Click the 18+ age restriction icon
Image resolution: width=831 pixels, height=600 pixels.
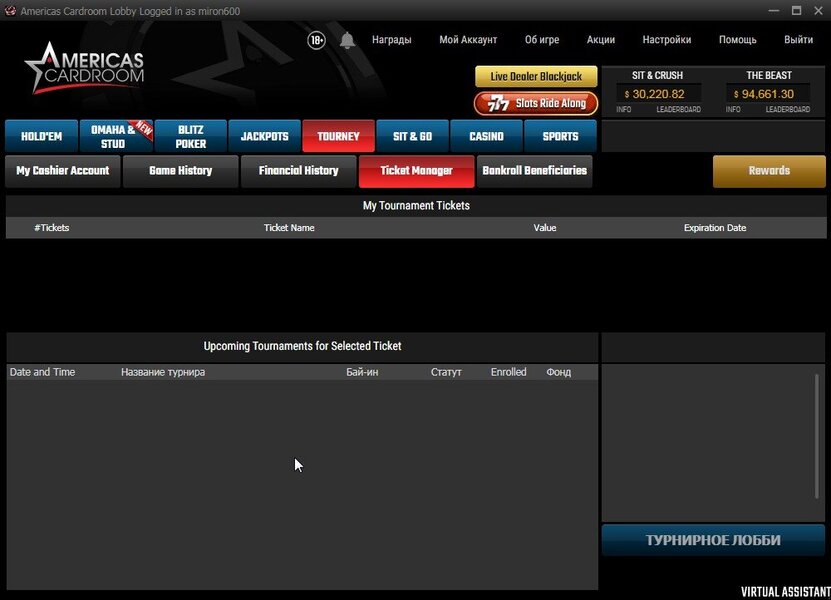click(x=317, y=40)
